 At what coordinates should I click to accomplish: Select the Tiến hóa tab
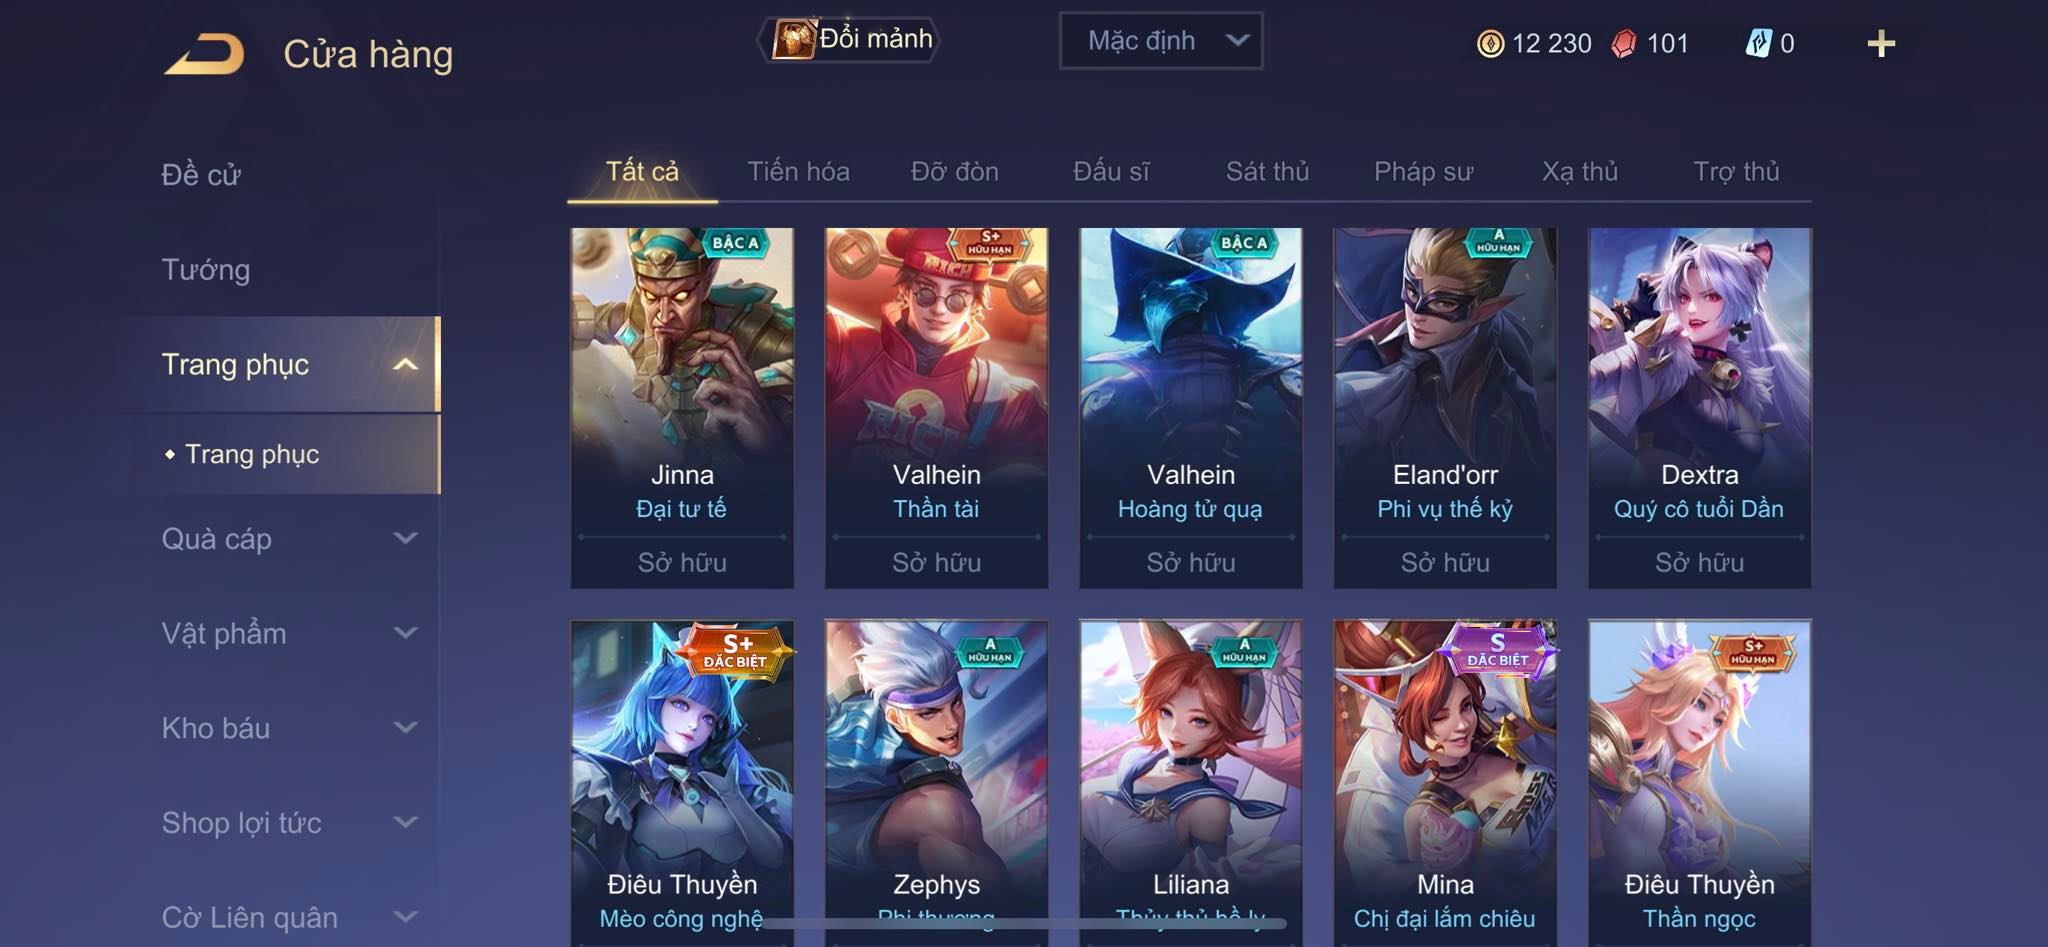point(798,172)
